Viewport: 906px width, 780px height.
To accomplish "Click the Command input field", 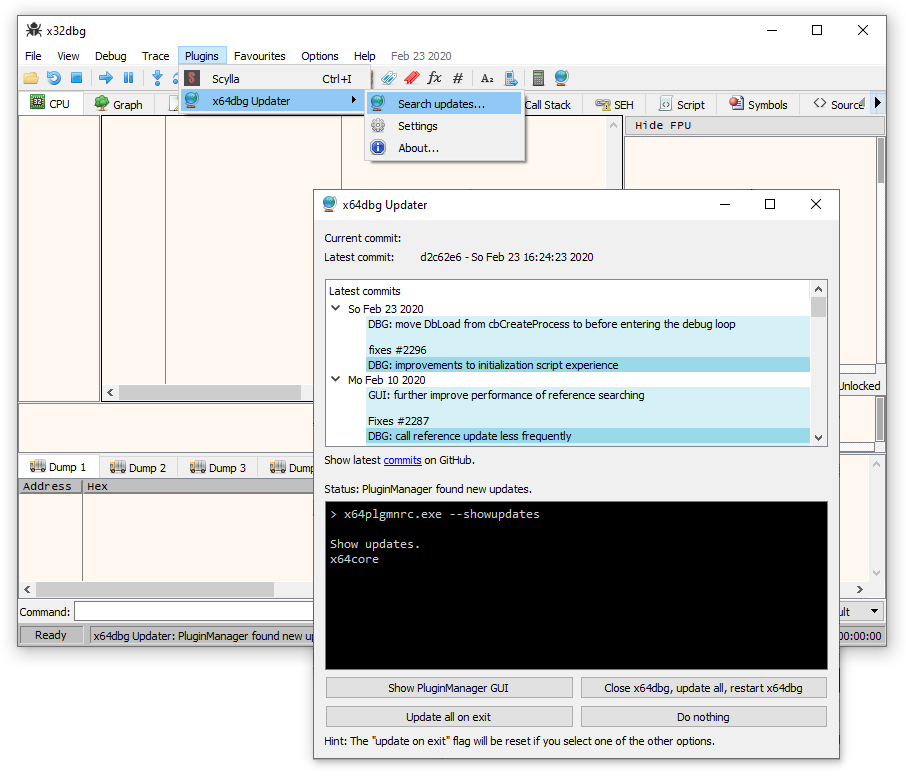I will (x=194, y=611).
